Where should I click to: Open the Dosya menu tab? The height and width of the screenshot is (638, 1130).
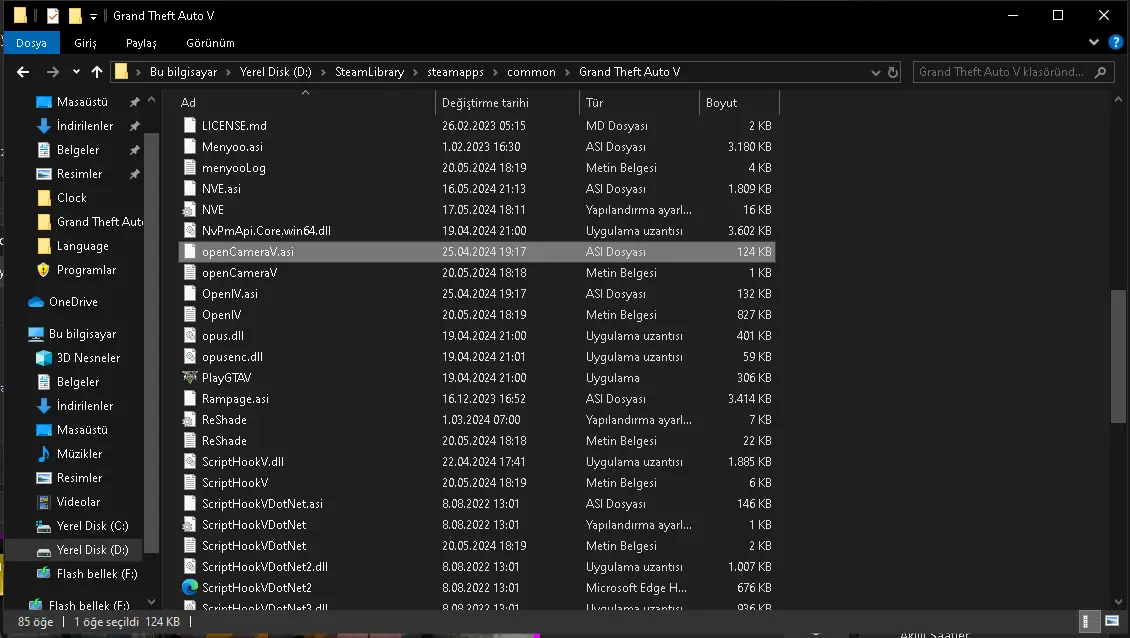point(32,43)
